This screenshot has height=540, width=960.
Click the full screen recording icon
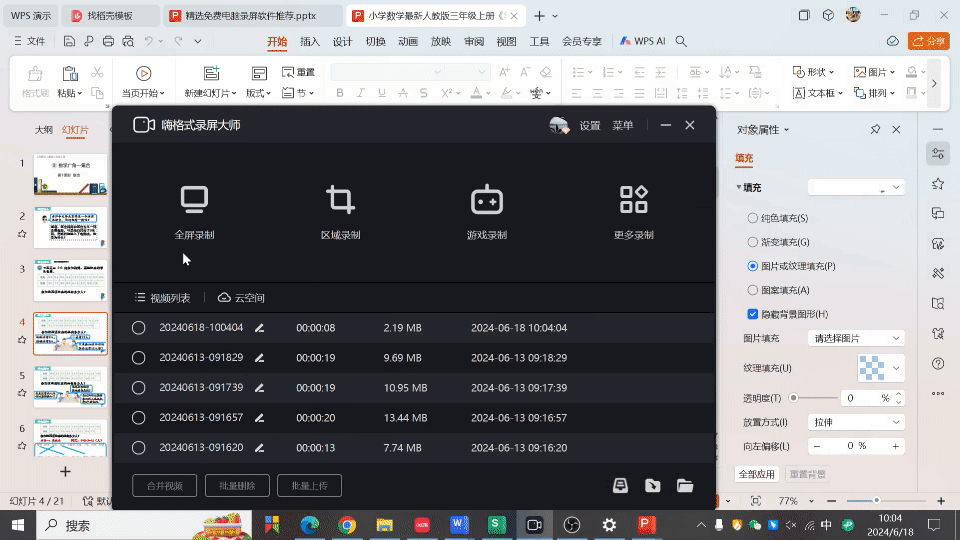(194, 199)
